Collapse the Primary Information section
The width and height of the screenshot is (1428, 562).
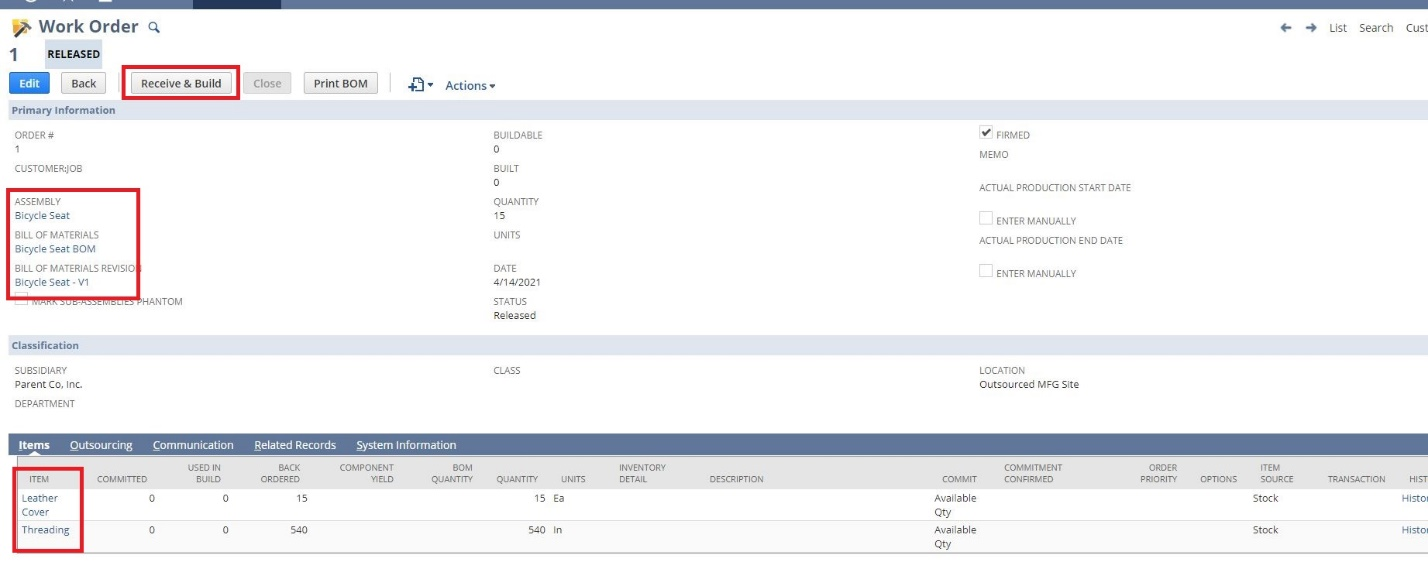tap(63, 110)
